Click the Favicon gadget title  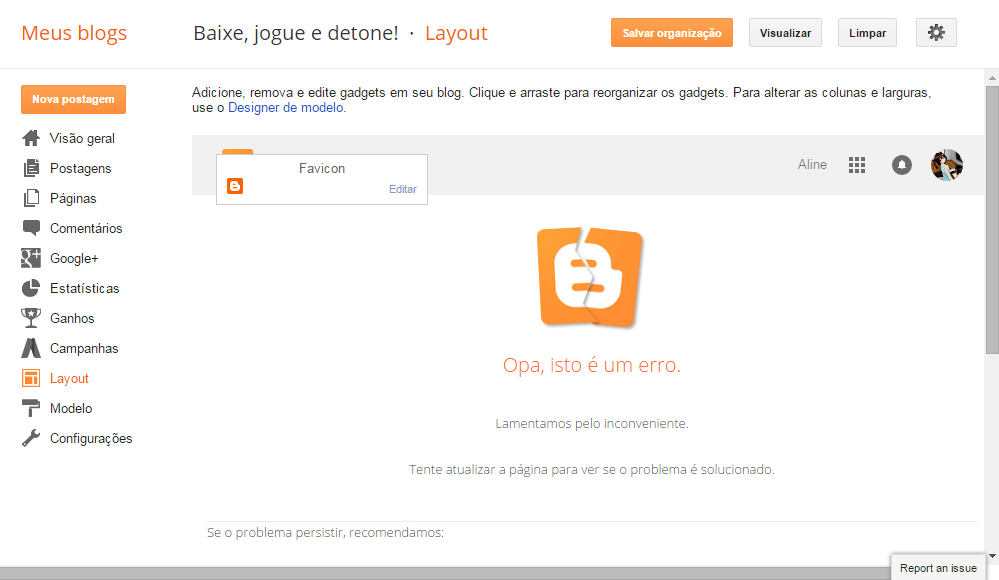322,168
